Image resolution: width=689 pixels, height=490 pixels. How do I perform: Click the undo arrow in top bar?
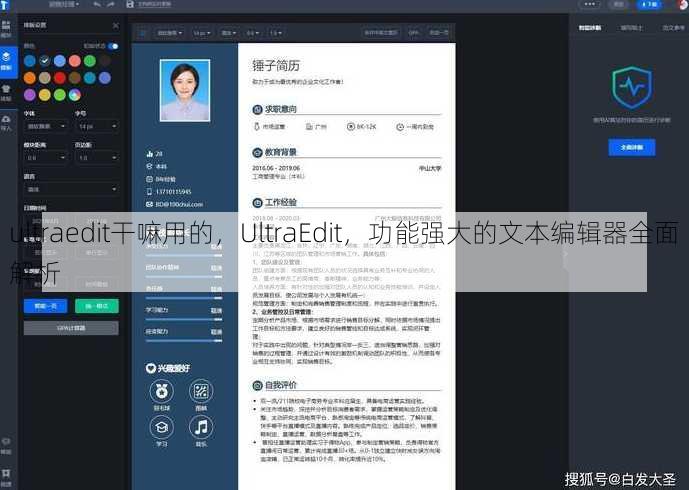coord(97,4)
